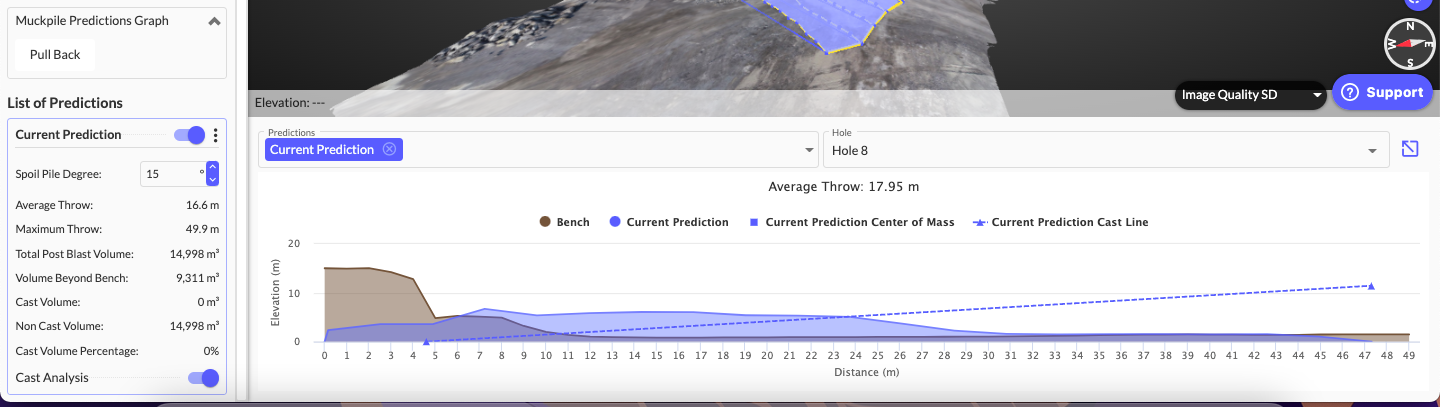1440x407 pixels.
Task: Turn off the Cast Analysis switch
Action: pyautogui.click(x=204, y=378)
